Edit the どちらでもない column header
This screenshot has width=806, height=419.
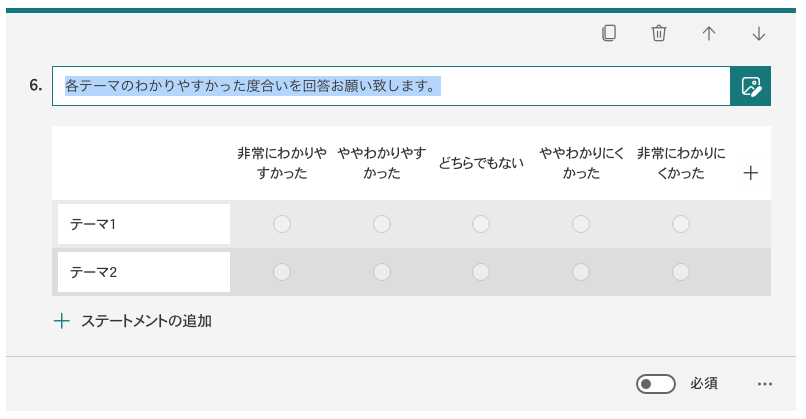[x=481, y=163]
